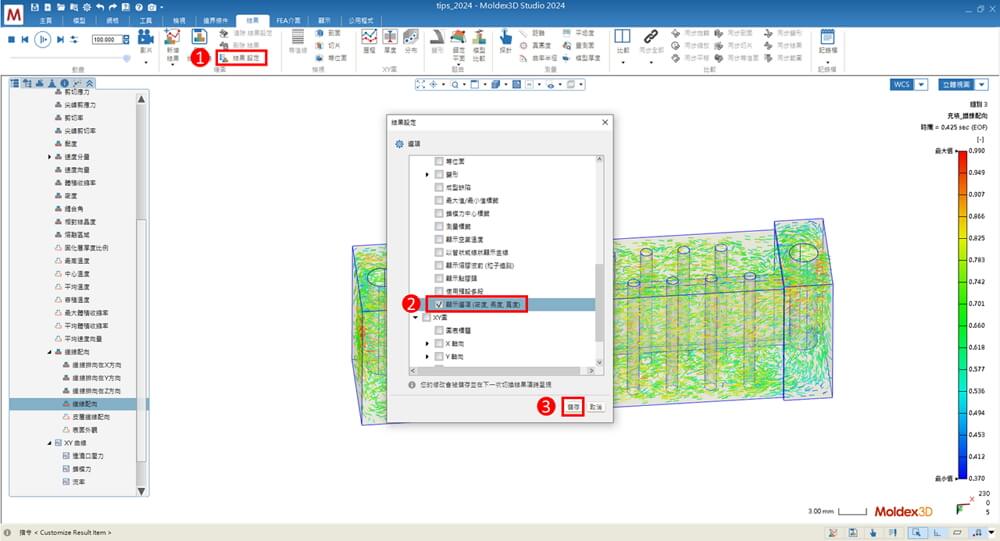Viewport: 1000px width, 541px height.
Task: Click the dialog list vertical scrollbar
Action: 599,303
